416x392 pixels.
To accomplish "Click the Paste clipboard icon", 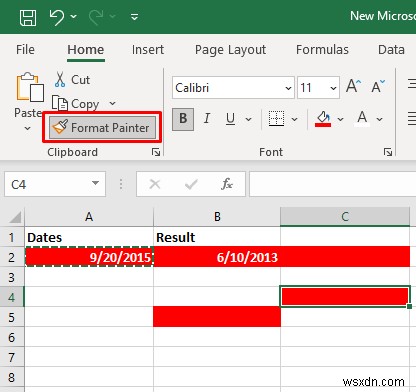I will pyautogui.click(x=30, y=87).
